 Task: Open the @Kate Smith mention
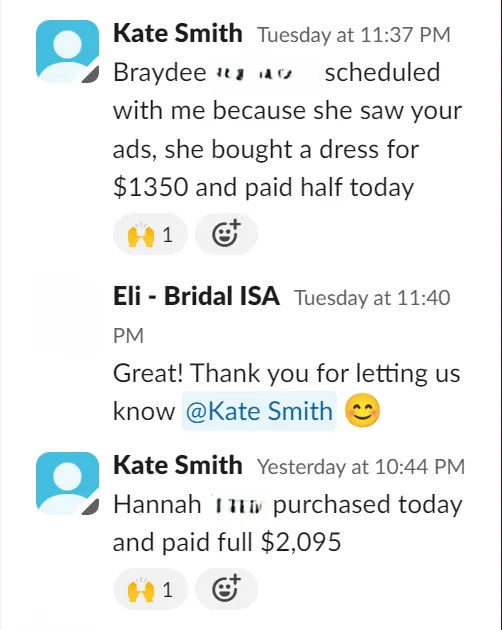point(259,411)
